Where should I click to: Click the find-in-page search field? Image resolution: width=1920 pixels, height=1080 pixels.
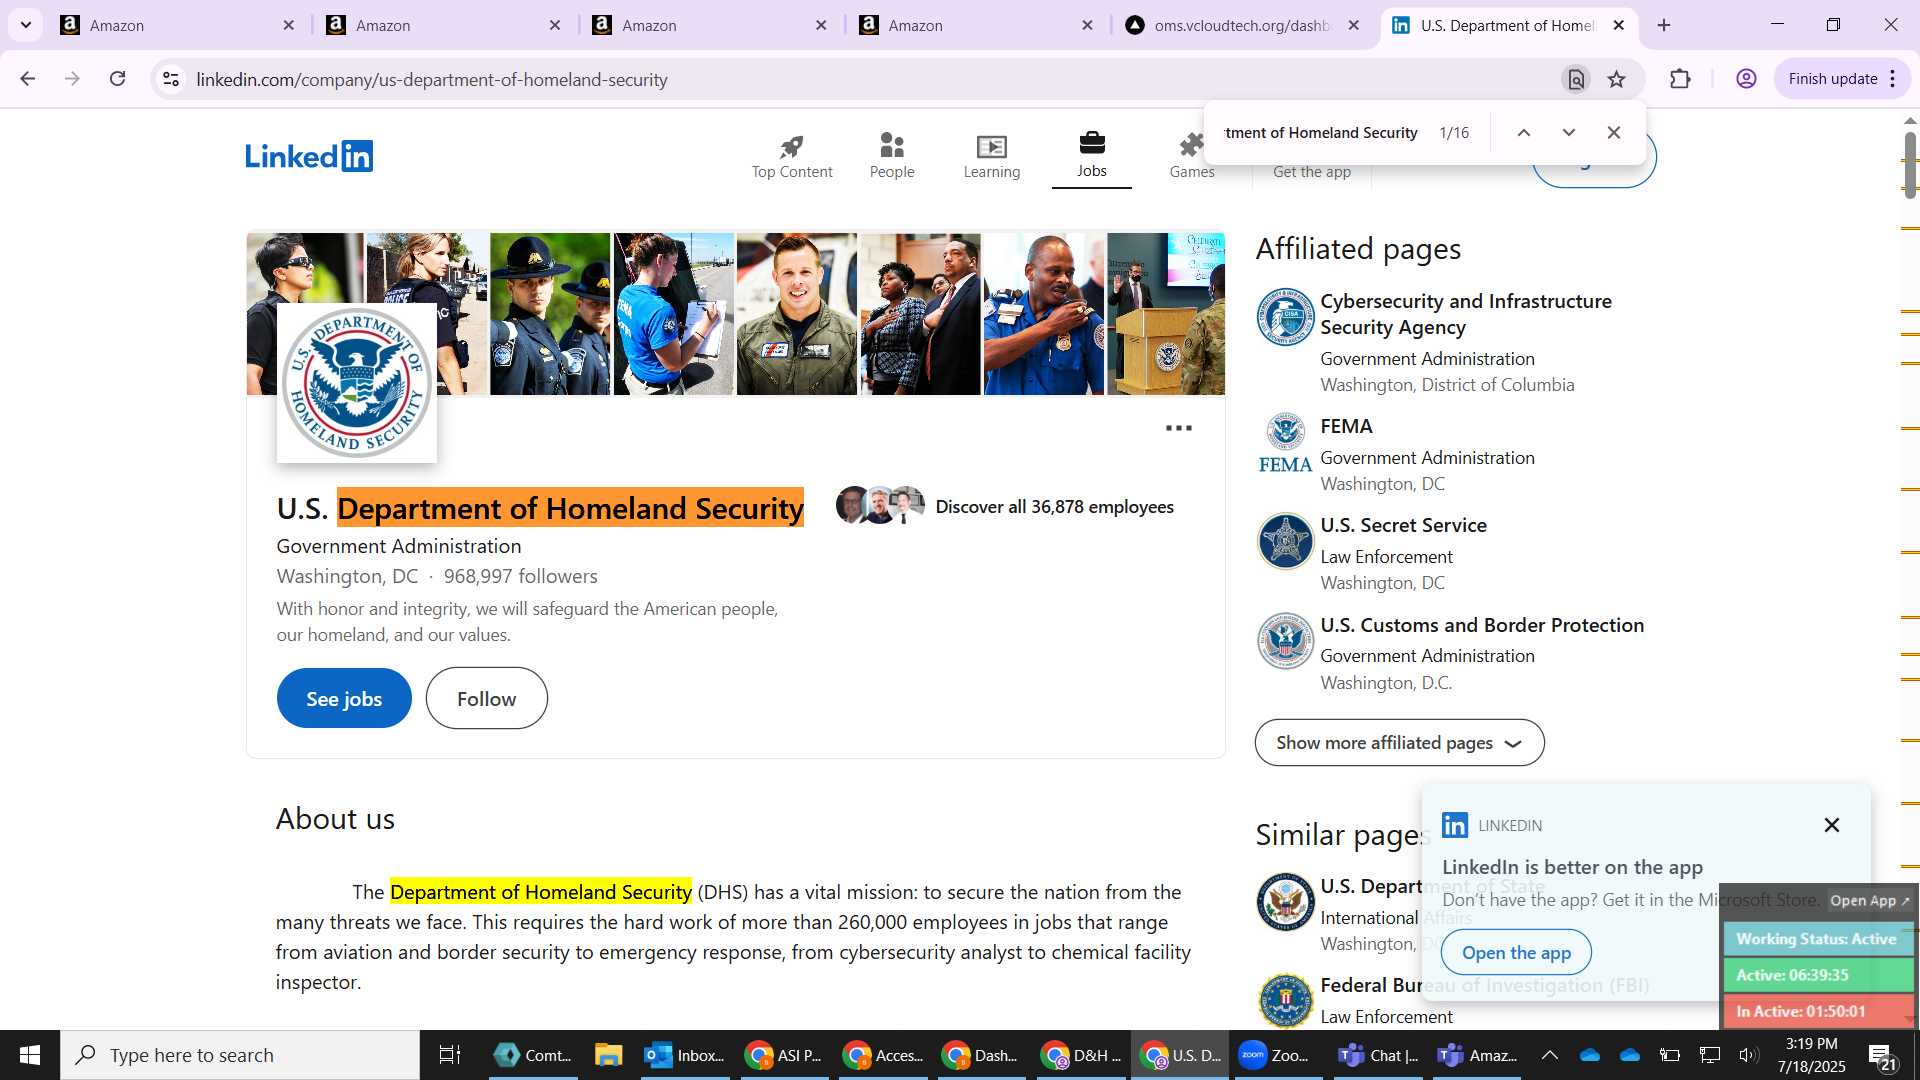[1320, 133]
